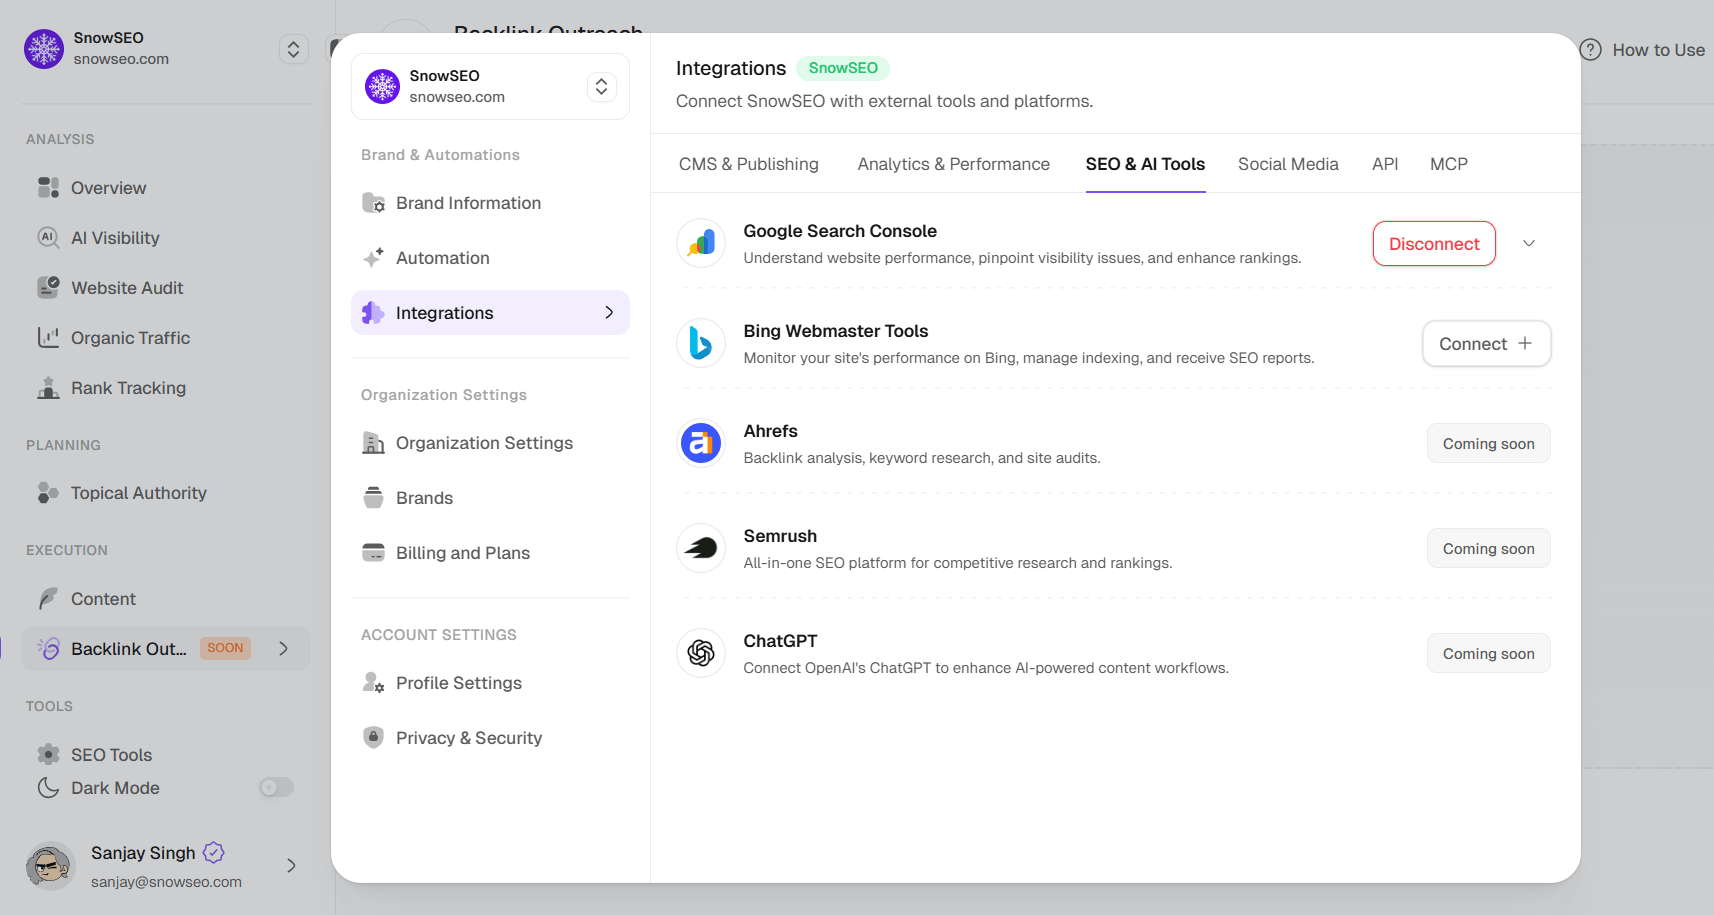Click the Automation sparkle icon
Viewport: 1714px width, 915px height.
point(373,258)
